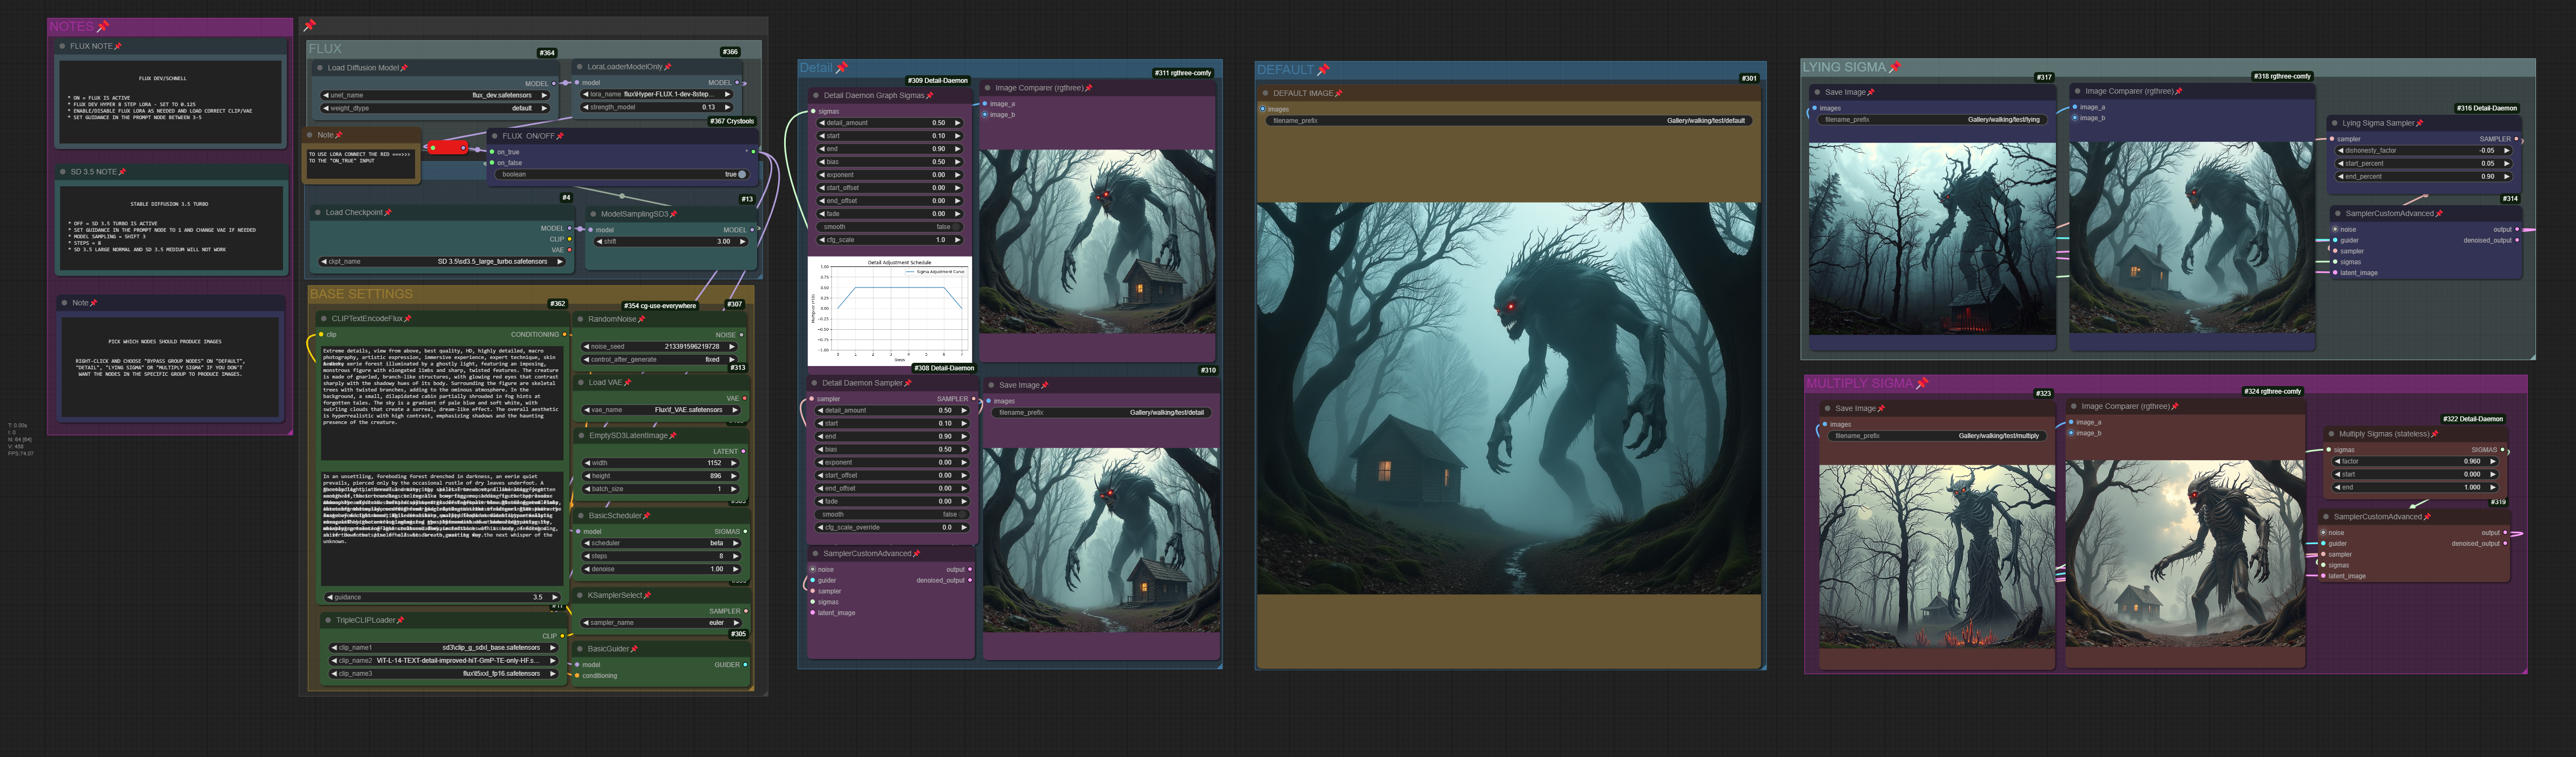This screenshot has height=757, width=2576.
Task: Click the pin on the Detail Daemon Graph Sigmas node
Action: click(930, 96)
